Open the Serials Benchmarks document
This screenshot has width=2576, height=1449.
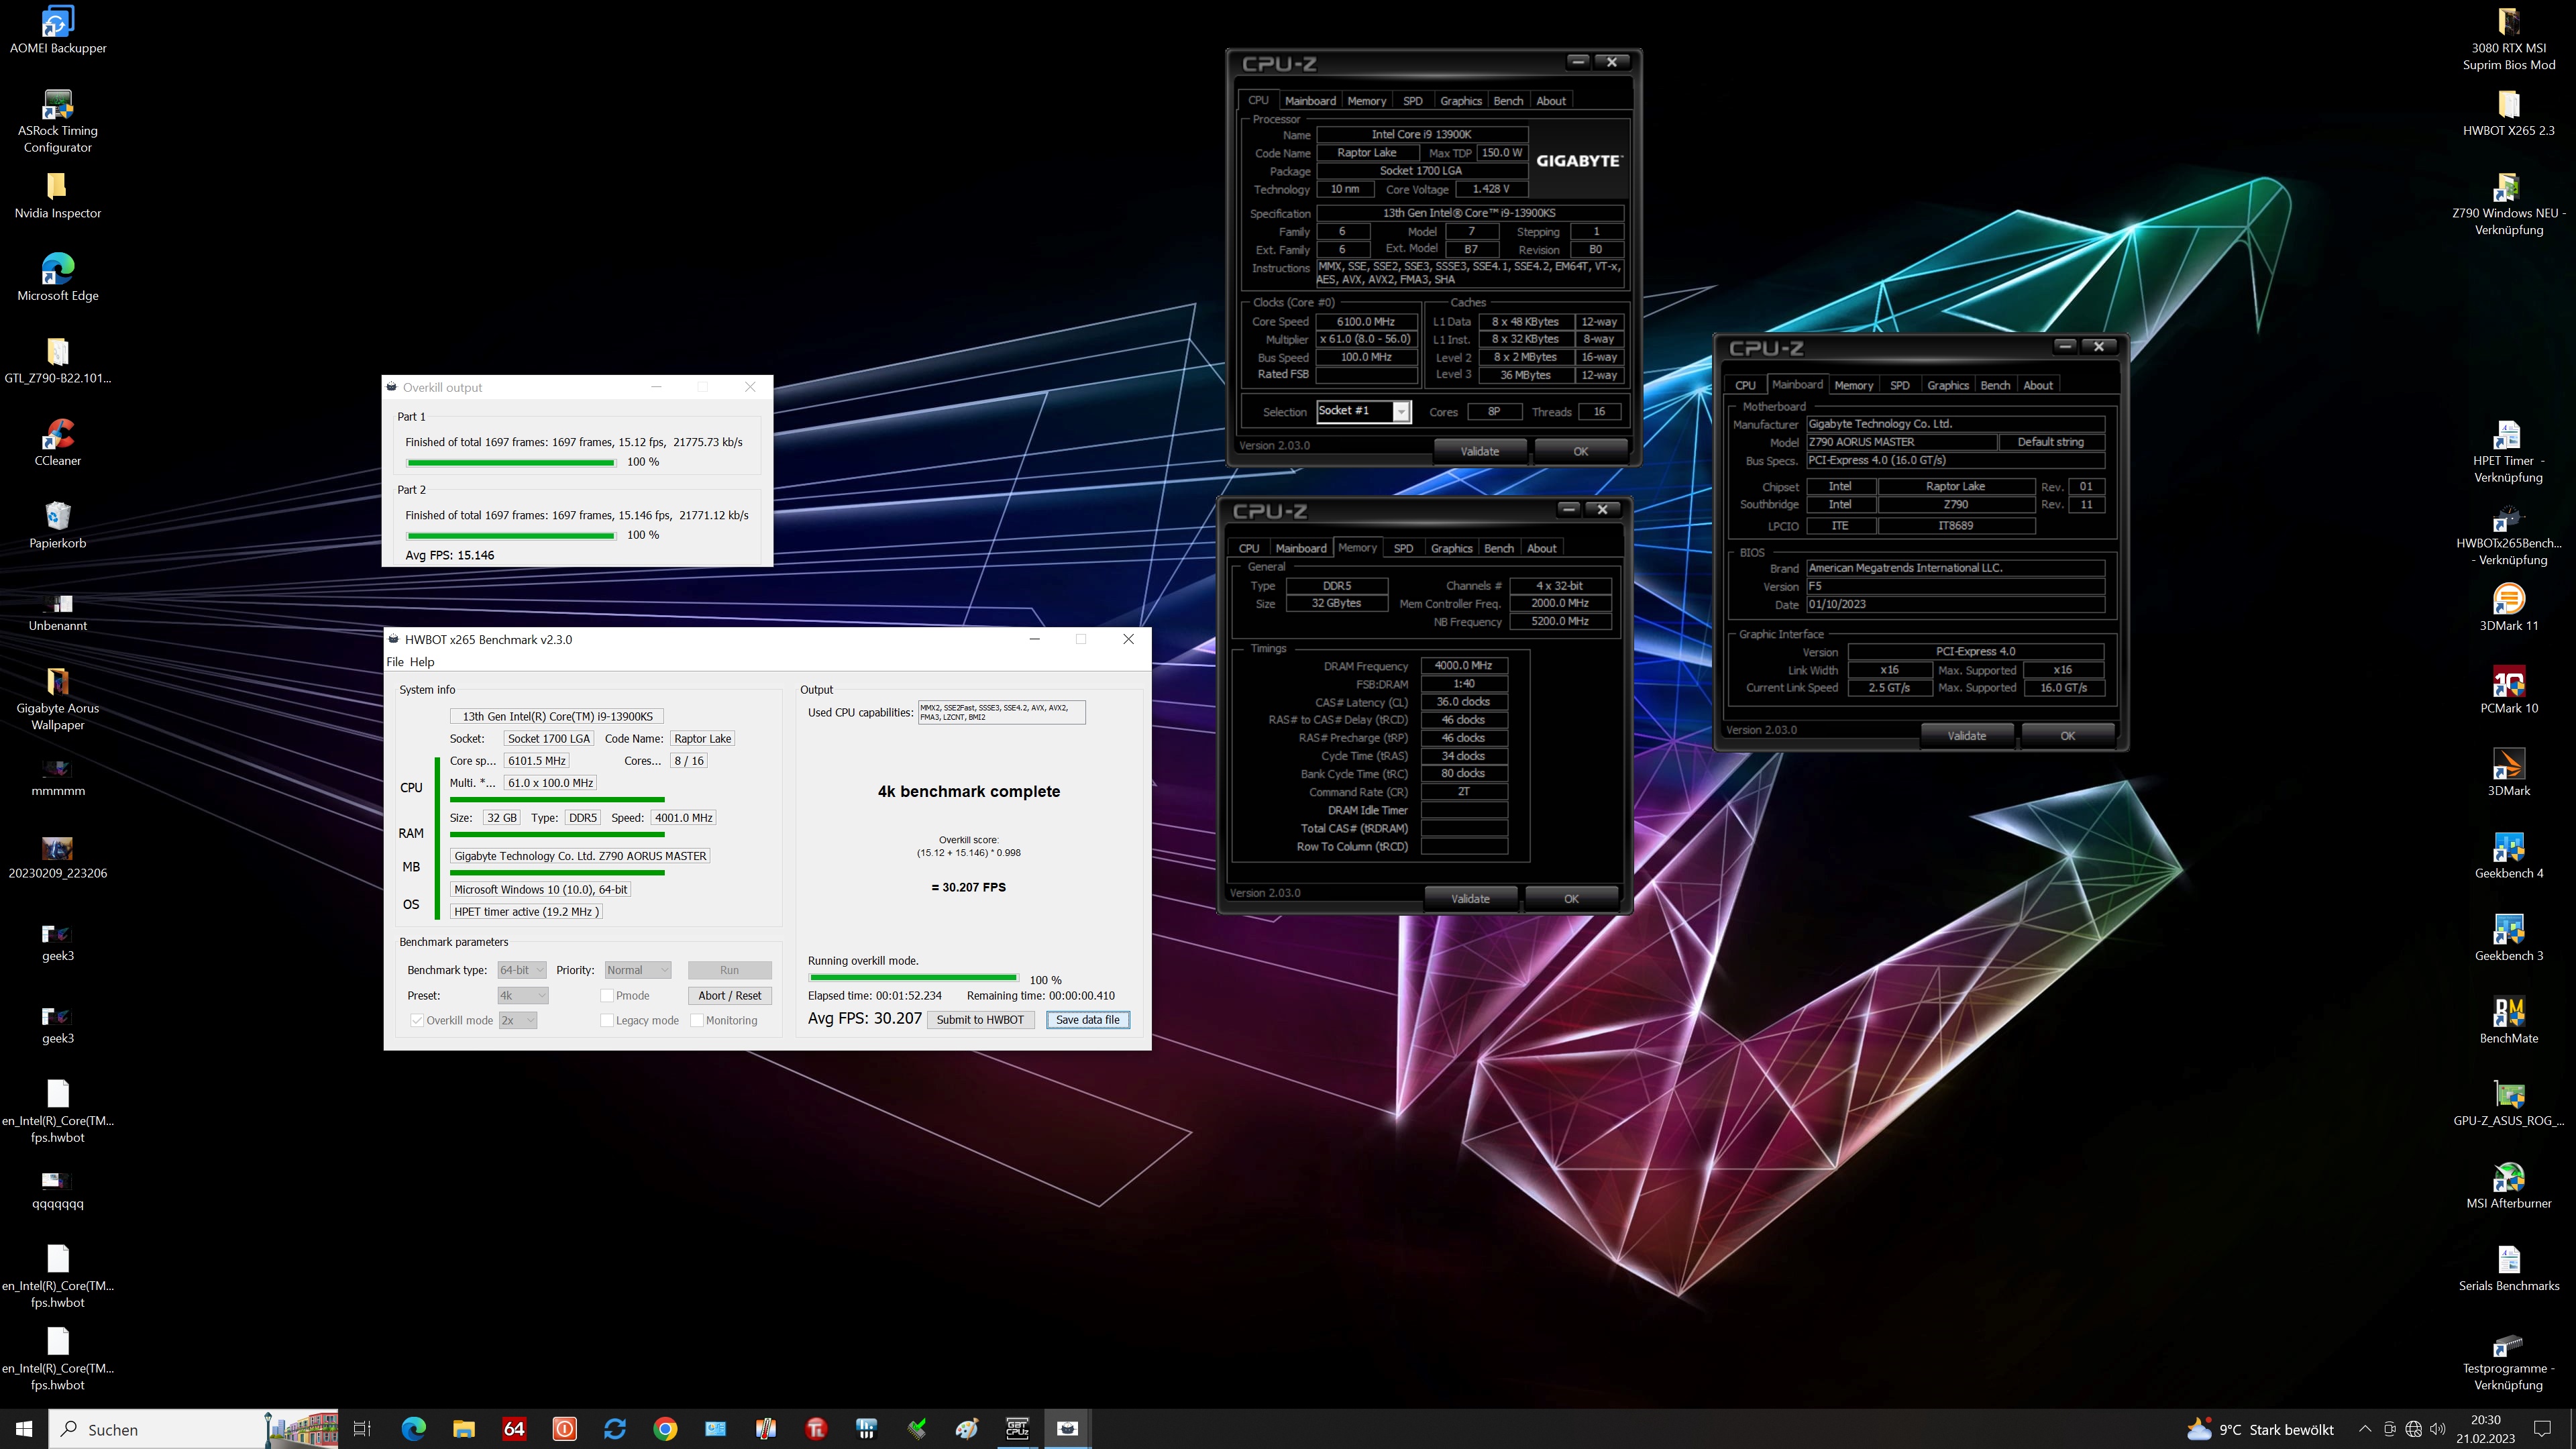pyautogui.click(x=2508, y=1268)
